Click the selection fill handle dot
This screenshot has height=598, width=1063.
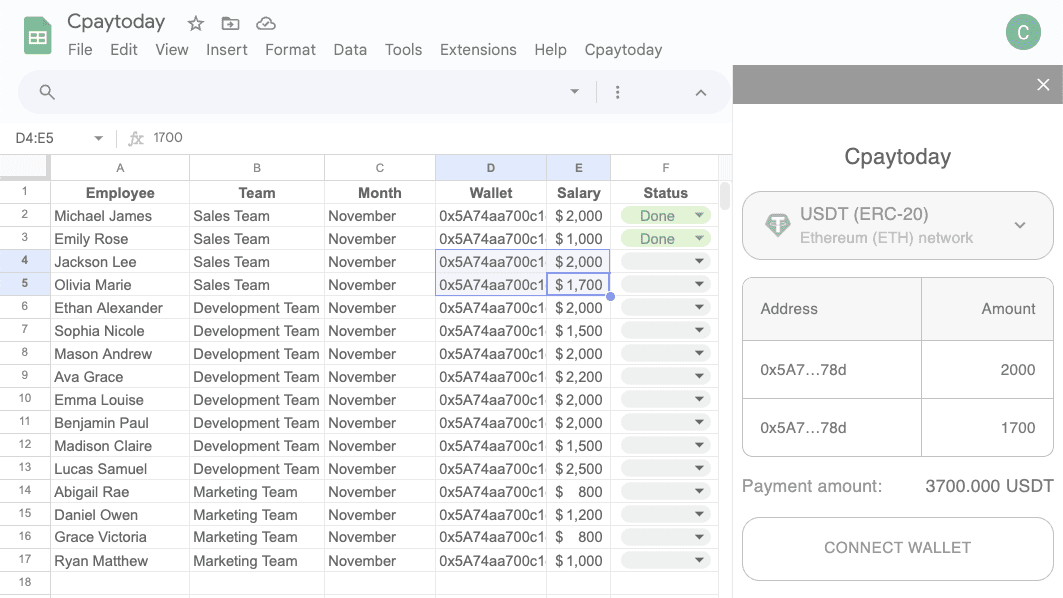click(610, 296)
